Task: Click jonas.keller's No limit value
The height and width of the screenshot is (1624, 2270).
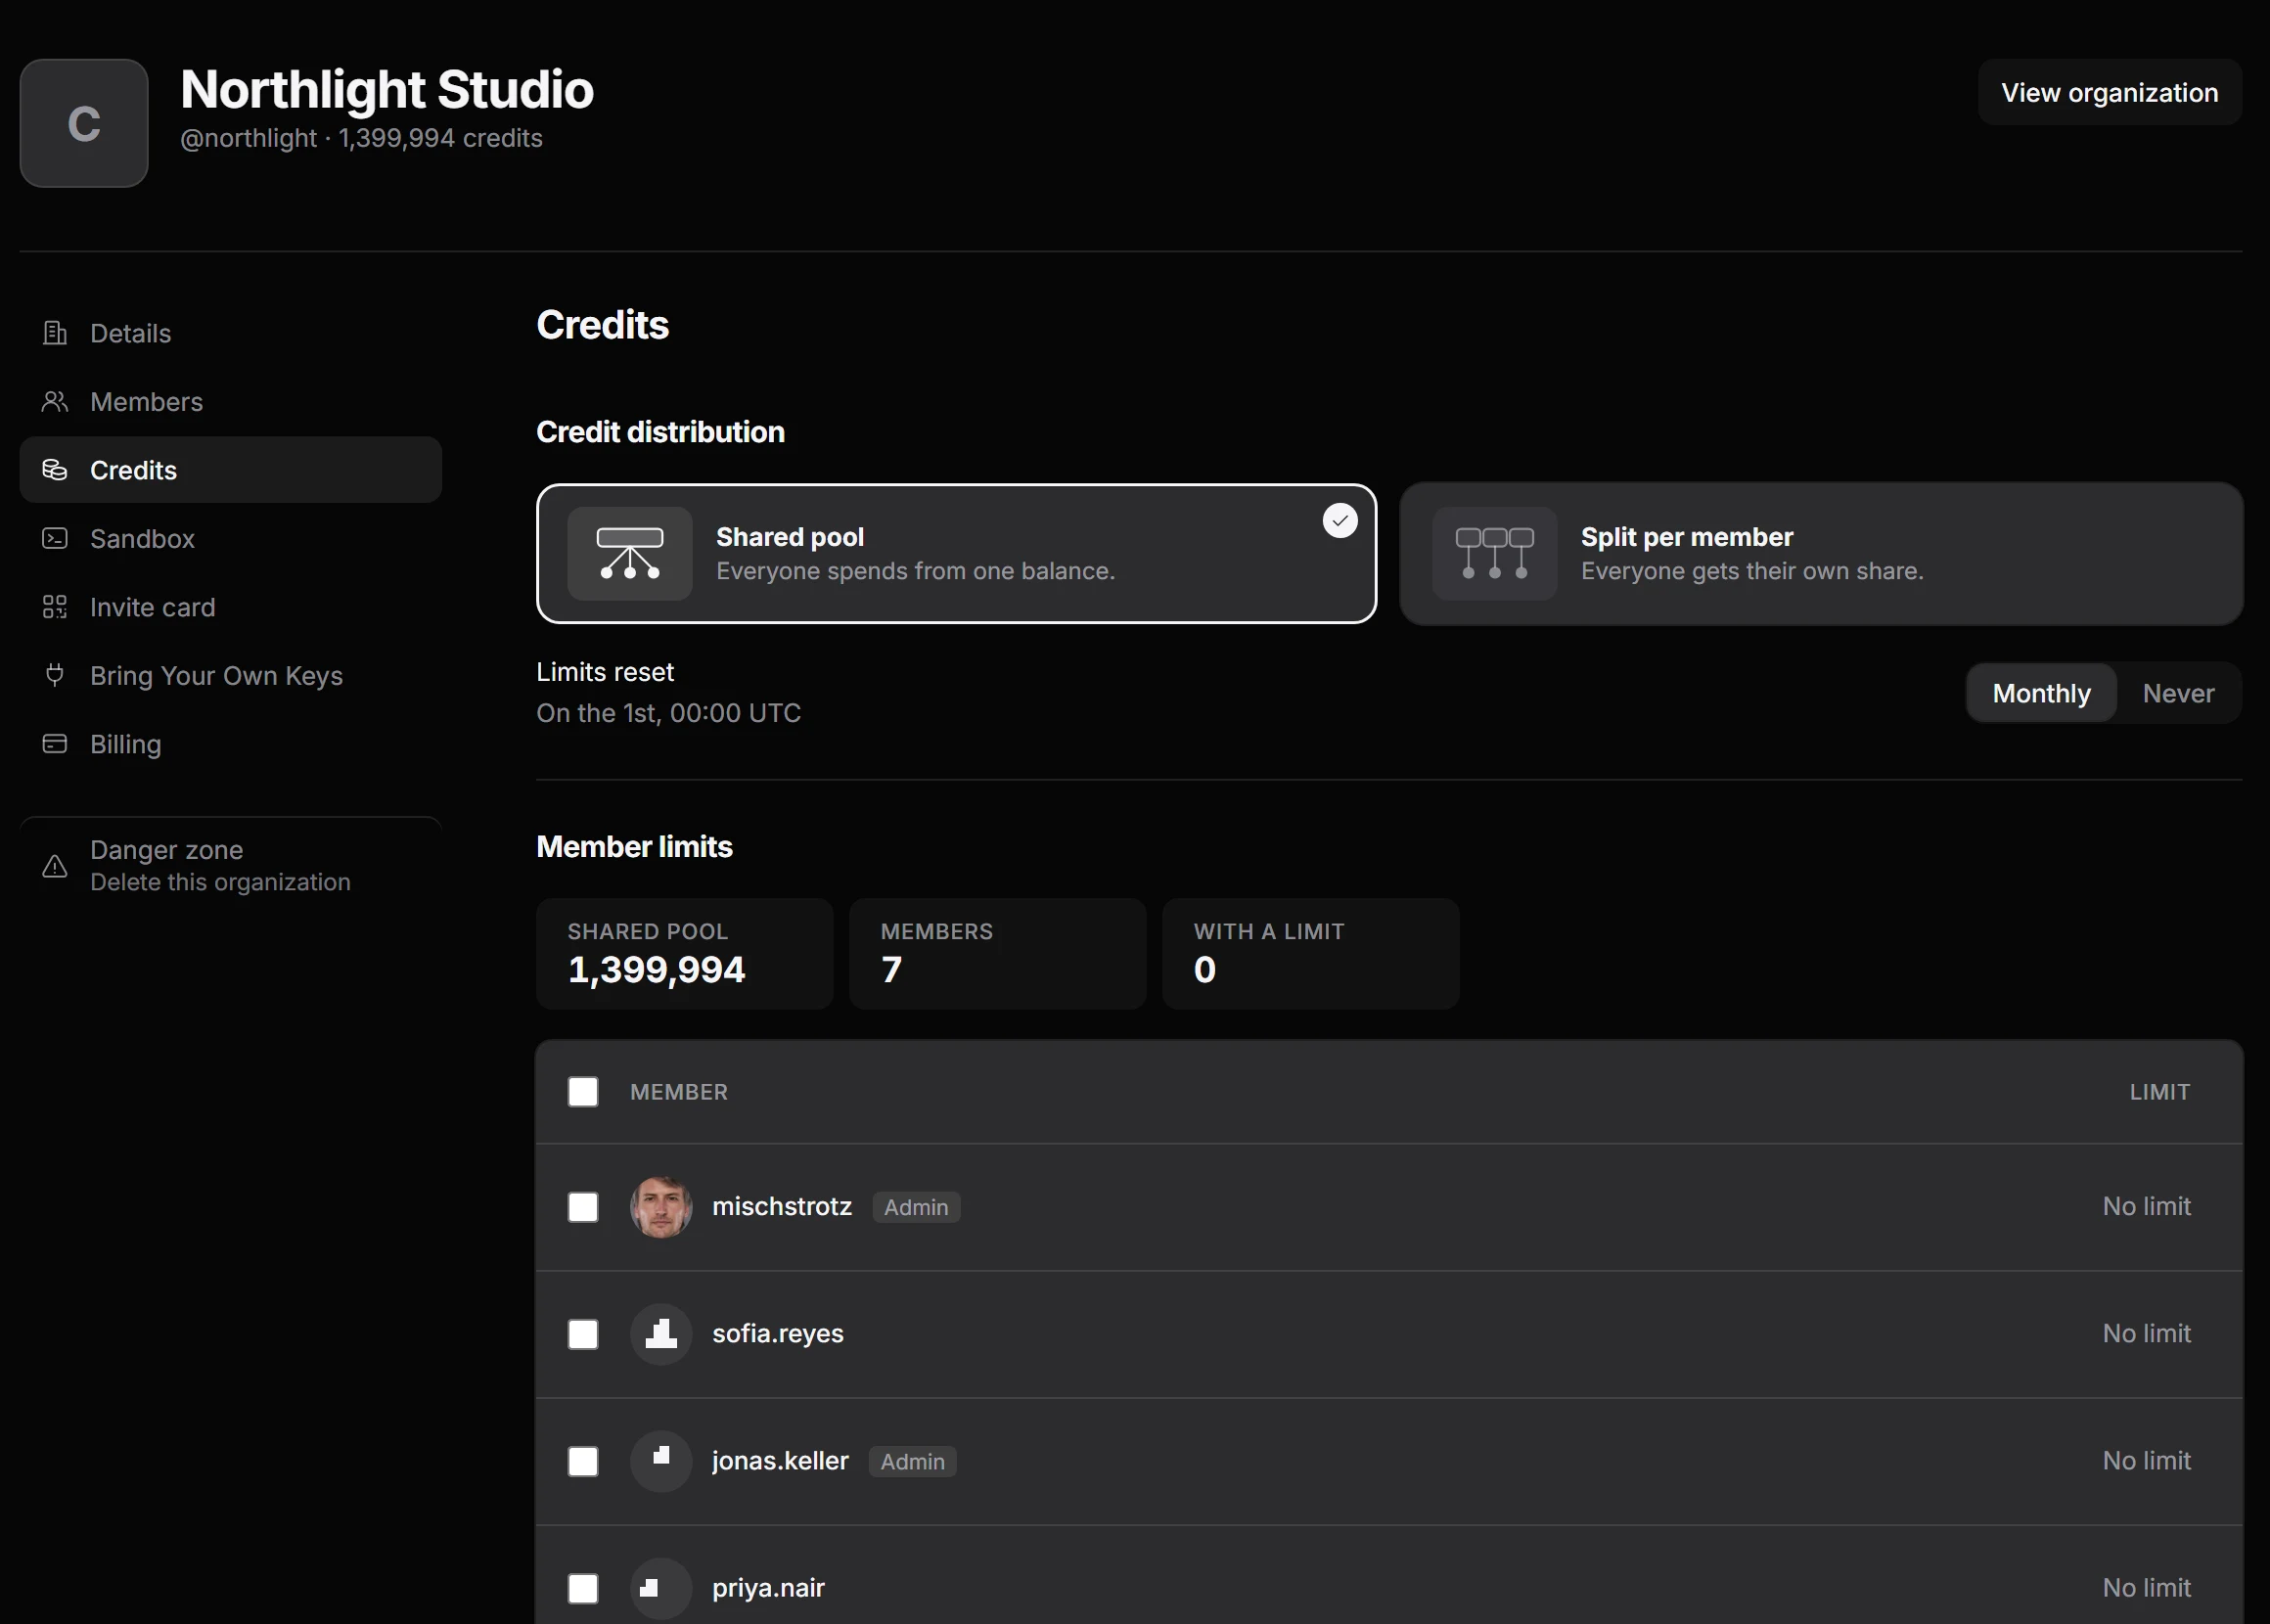Action: (2146, 1460)
